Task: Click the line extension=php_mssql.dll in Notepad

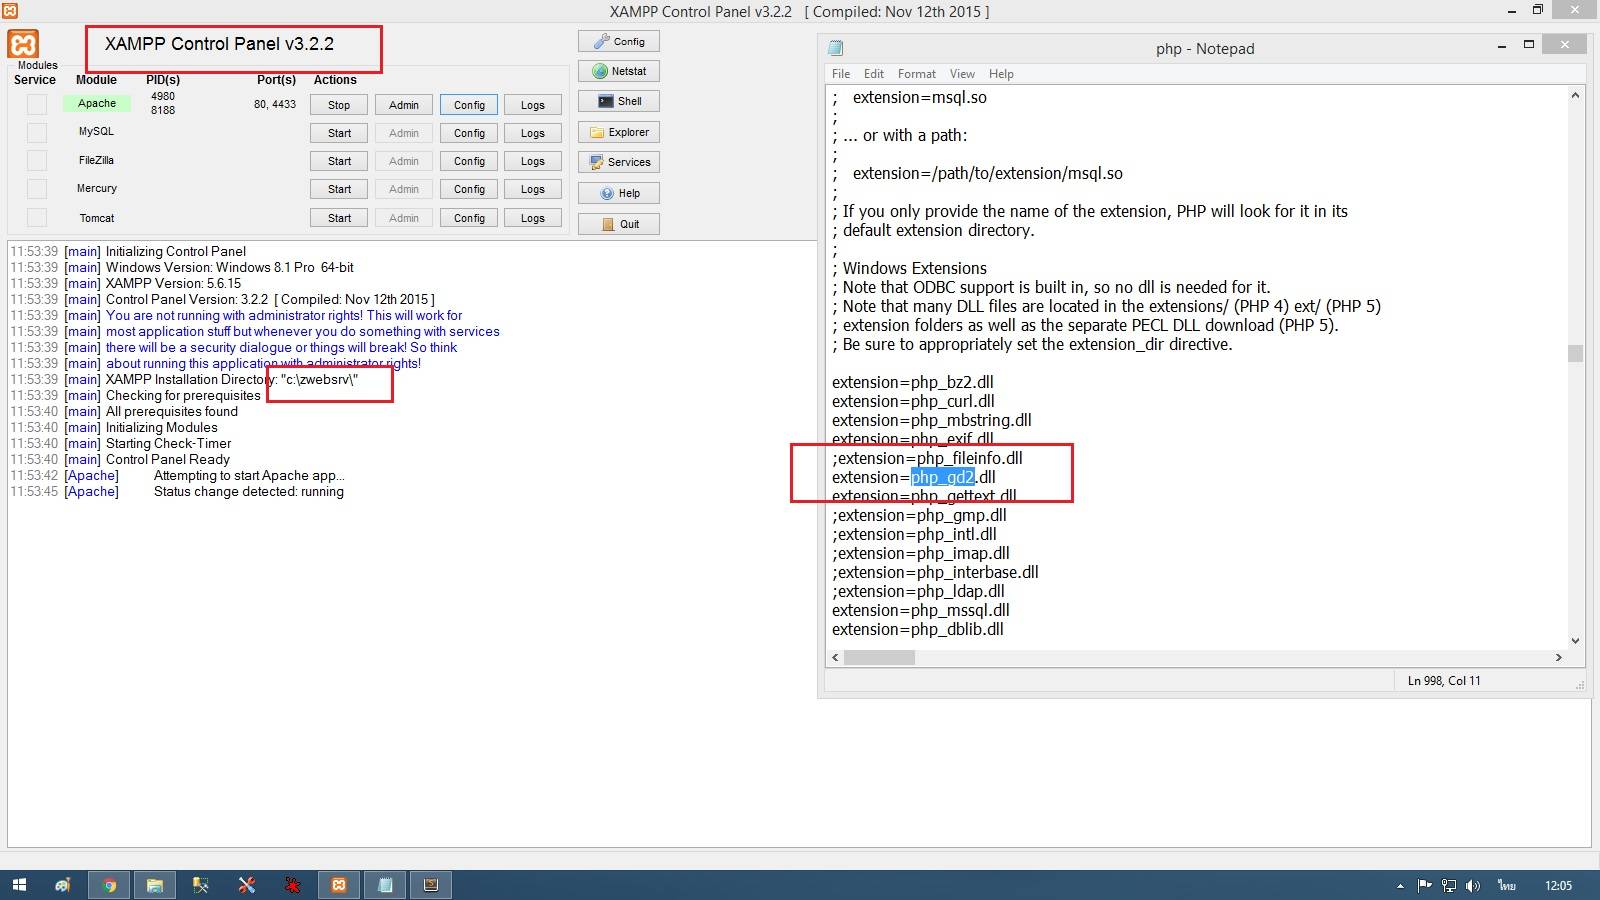Action: (x=921, y=610)
